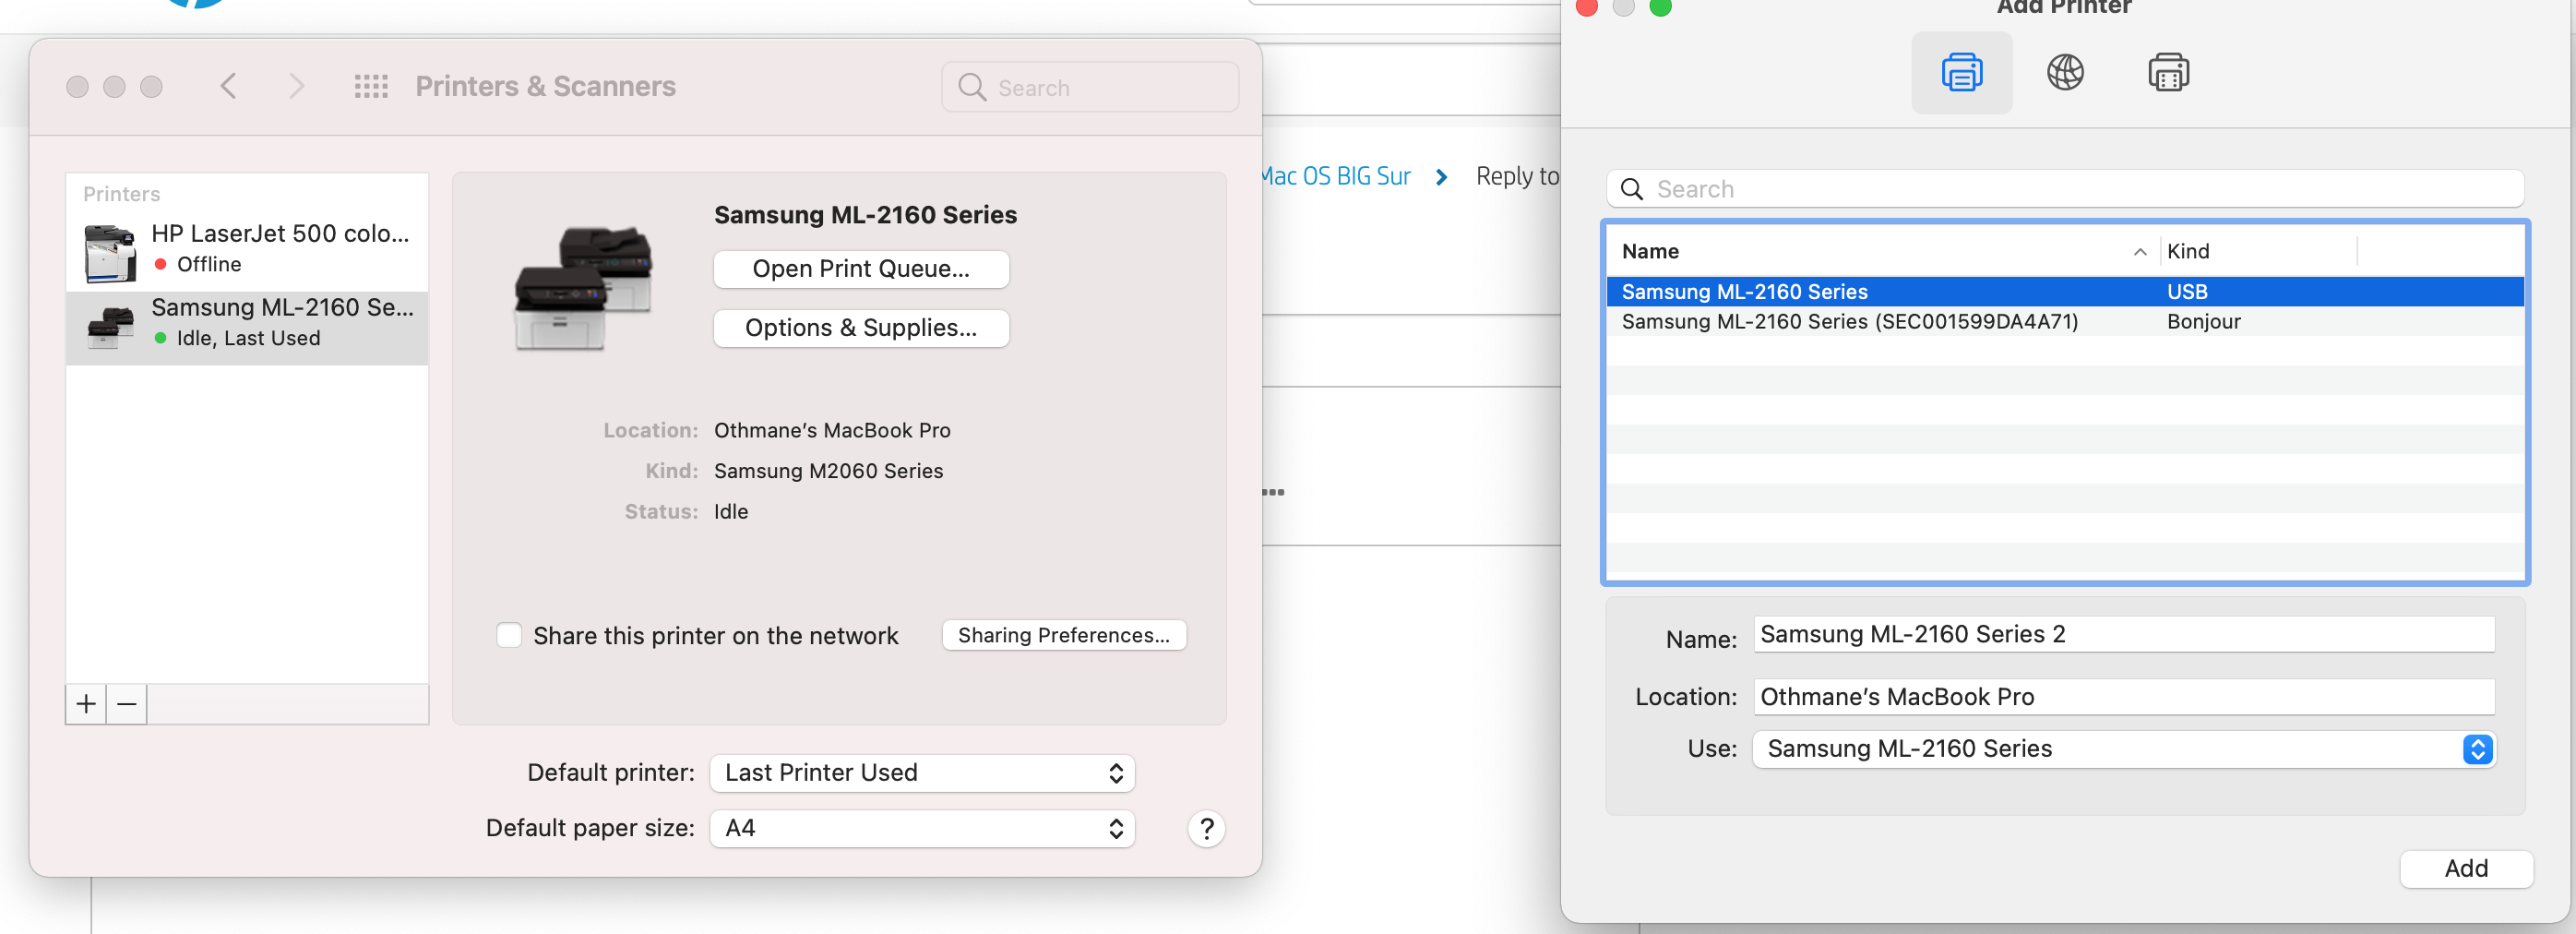Close the Printers & Scanners window
The image size is (2576, 934).
77,87
